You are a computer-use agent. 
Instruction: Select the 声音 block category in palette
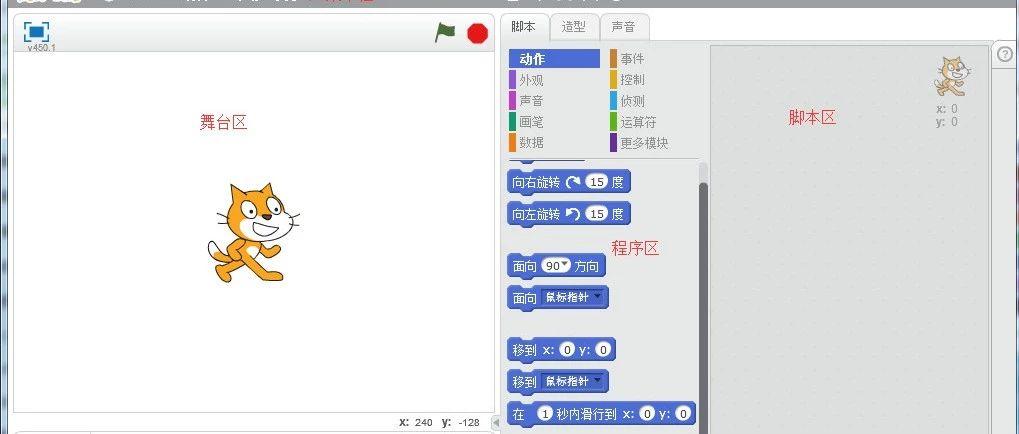531,101
